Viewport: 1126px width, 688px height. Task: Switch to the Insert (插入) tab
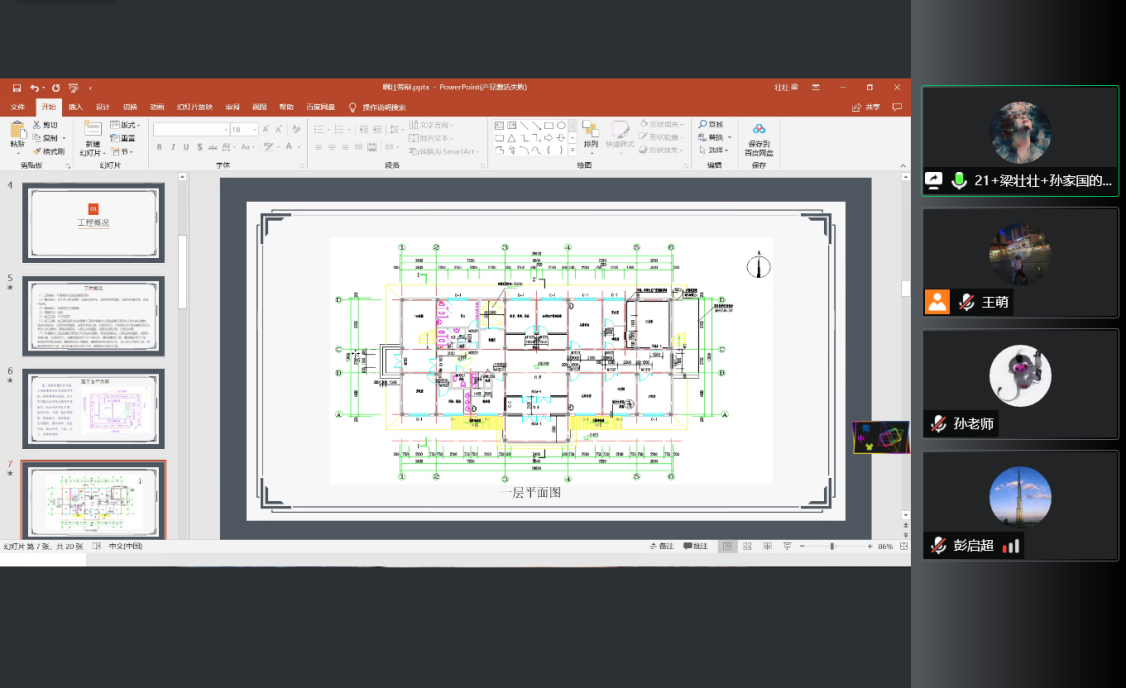click(x=75, y=107)
